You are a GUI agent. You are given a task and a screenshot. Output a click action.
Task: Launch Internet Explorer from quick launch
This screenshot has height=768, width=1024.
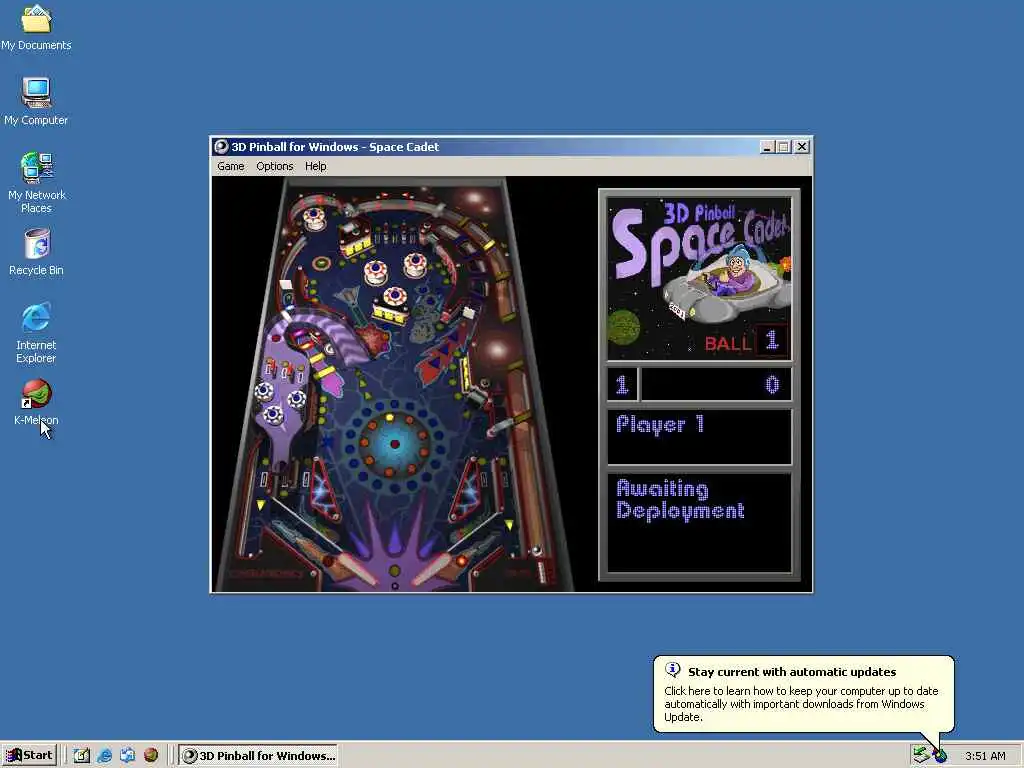[x=104, y=756]
